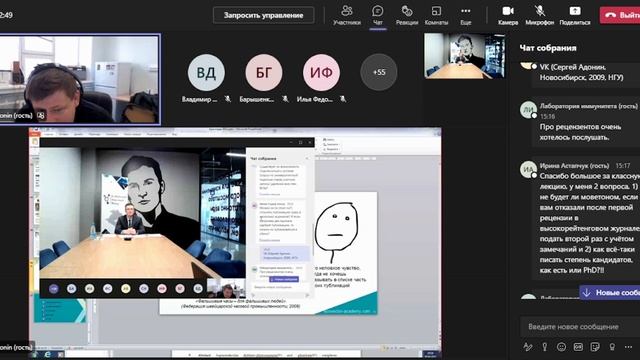
Task: Open the Еще more actions menu
Action: coord(465,15)
